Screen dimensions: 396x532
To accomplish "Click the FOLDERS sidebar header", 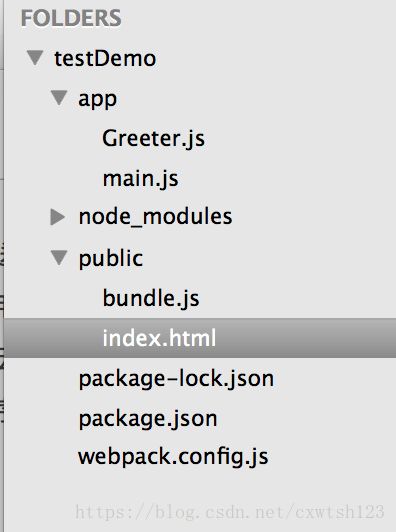I will (71, 18).
